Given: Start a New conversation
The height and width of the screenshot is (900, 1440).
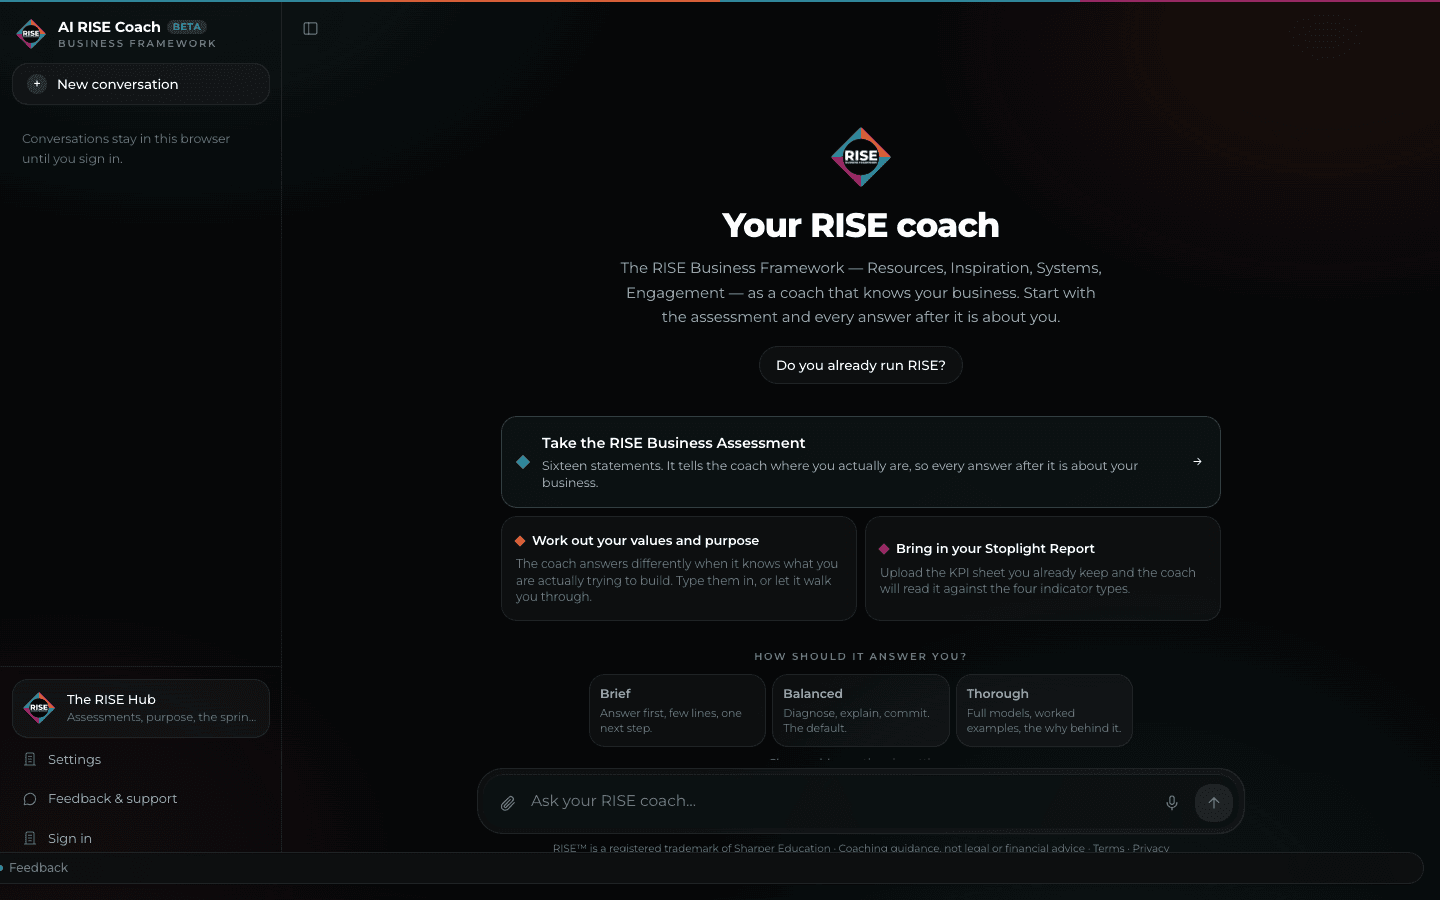Looking at the screenshot, I should 141,84.
